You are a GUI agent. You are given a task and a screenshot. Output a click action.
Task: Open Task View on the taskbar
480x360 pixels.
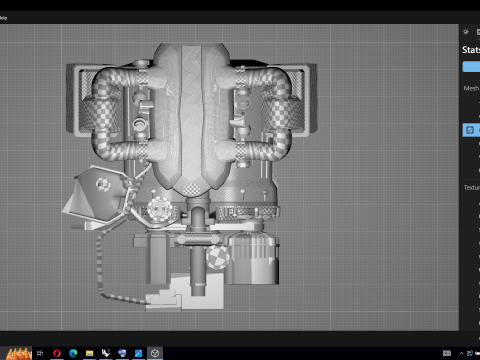point(40,353)
